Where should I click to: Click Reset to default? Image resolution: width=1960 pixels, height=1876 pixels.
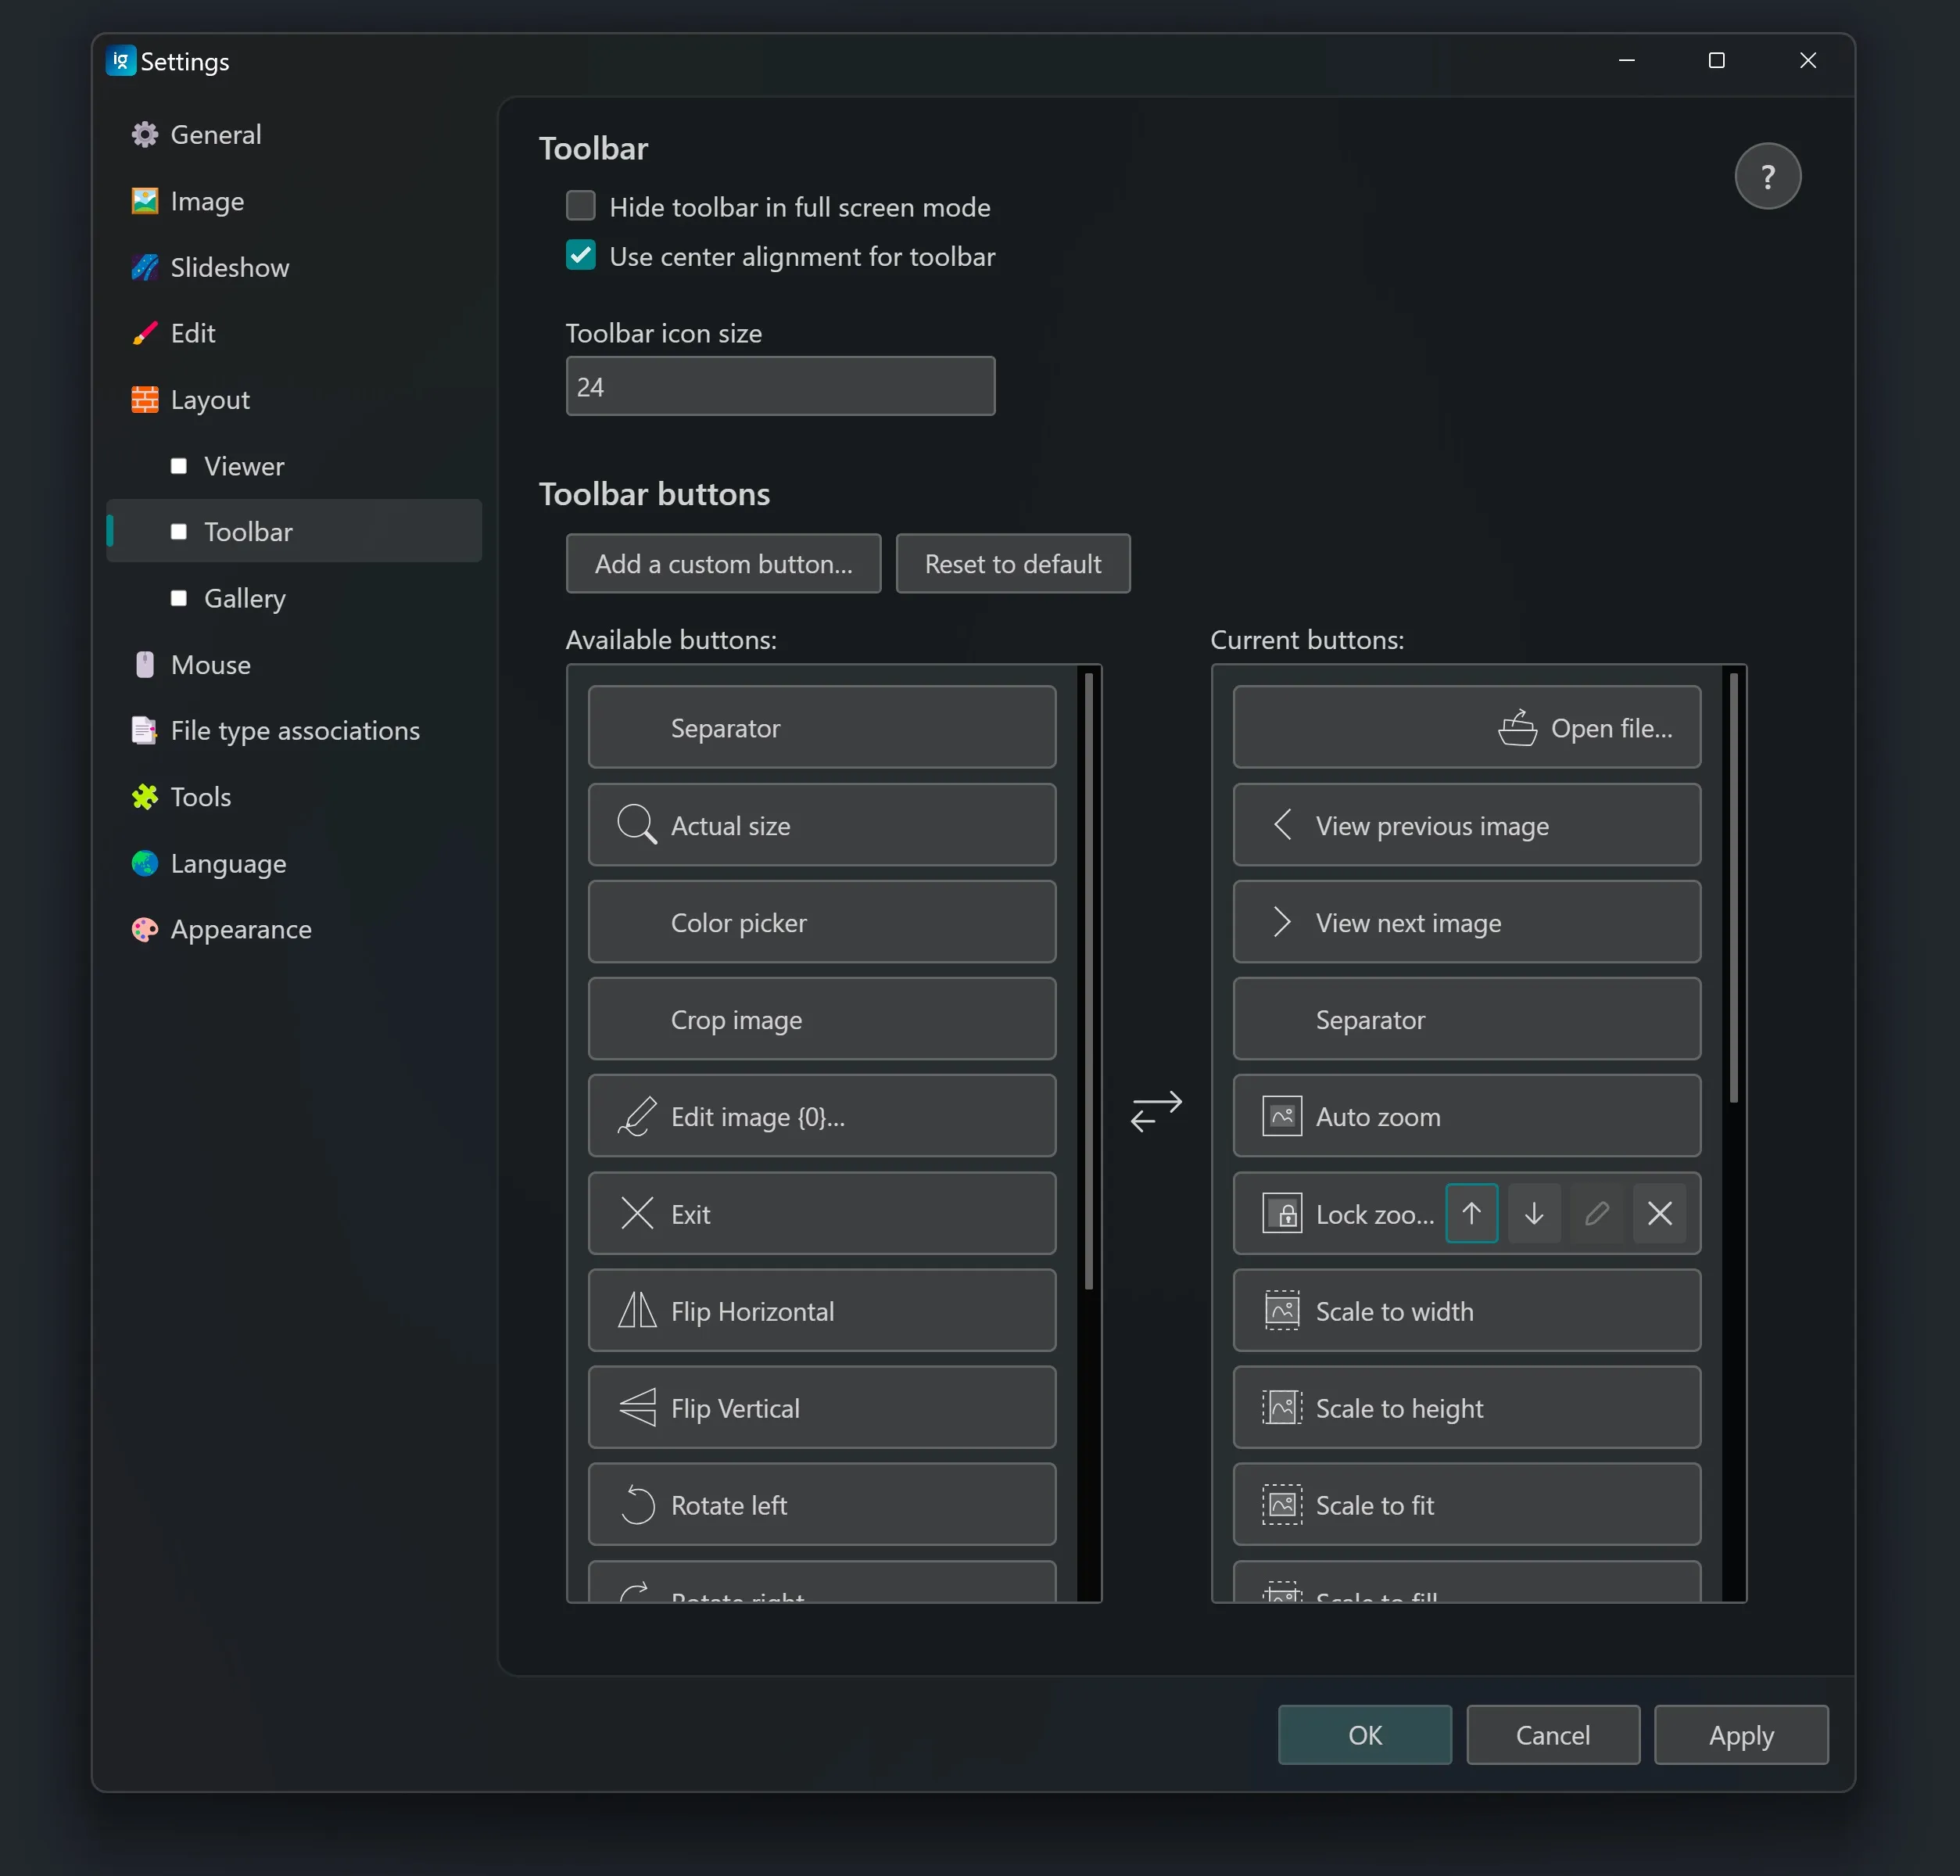click(x=1012, y=564)
